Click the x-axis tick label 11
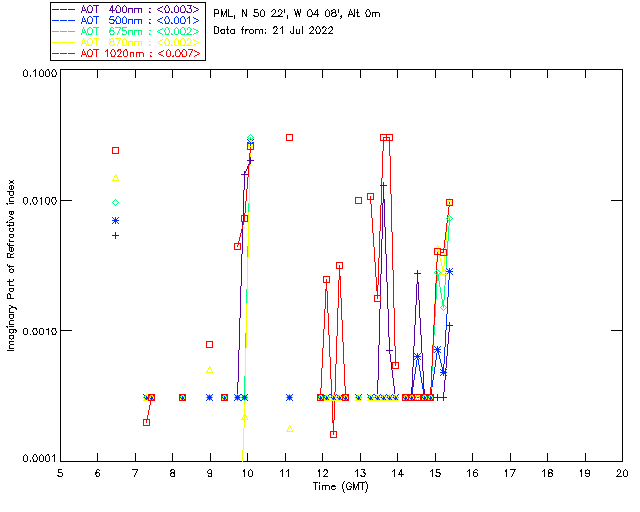This screenshot has width=640, height=512. pos(285,473)
